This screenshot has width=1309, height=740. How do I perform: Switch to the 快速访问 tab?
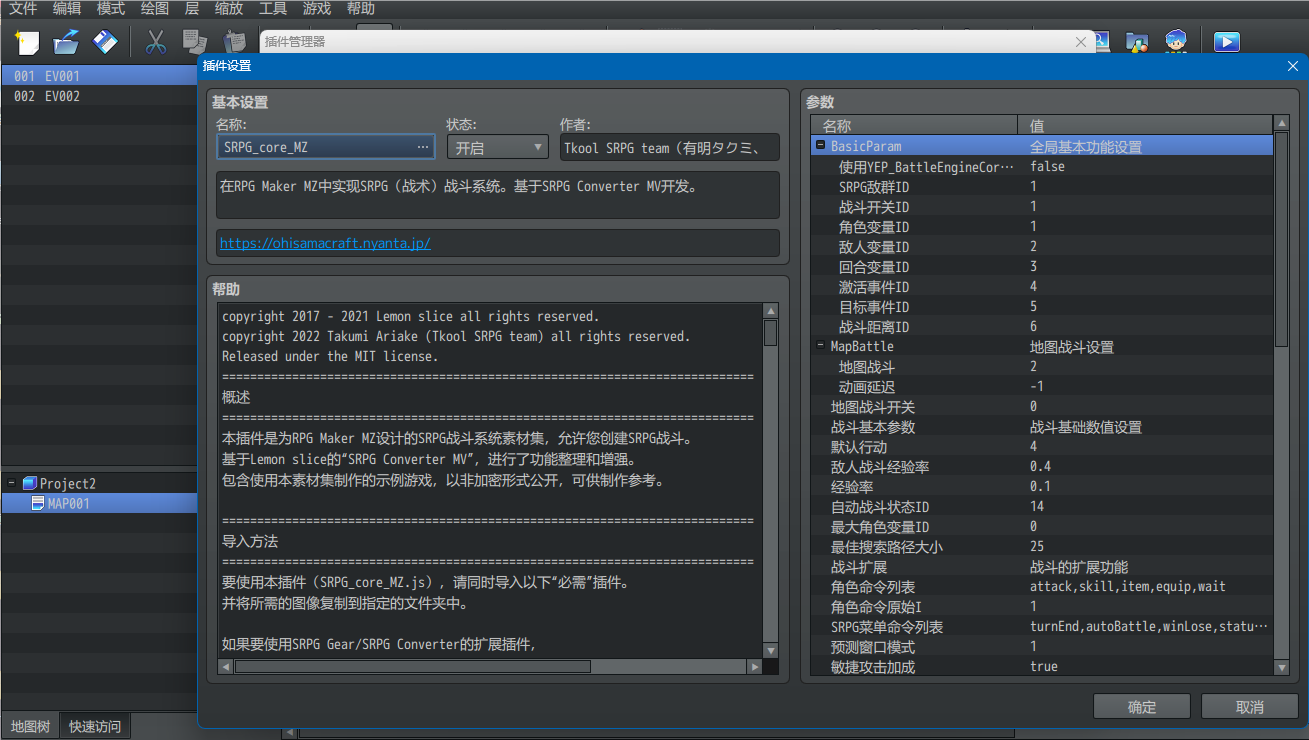[95, 727]
